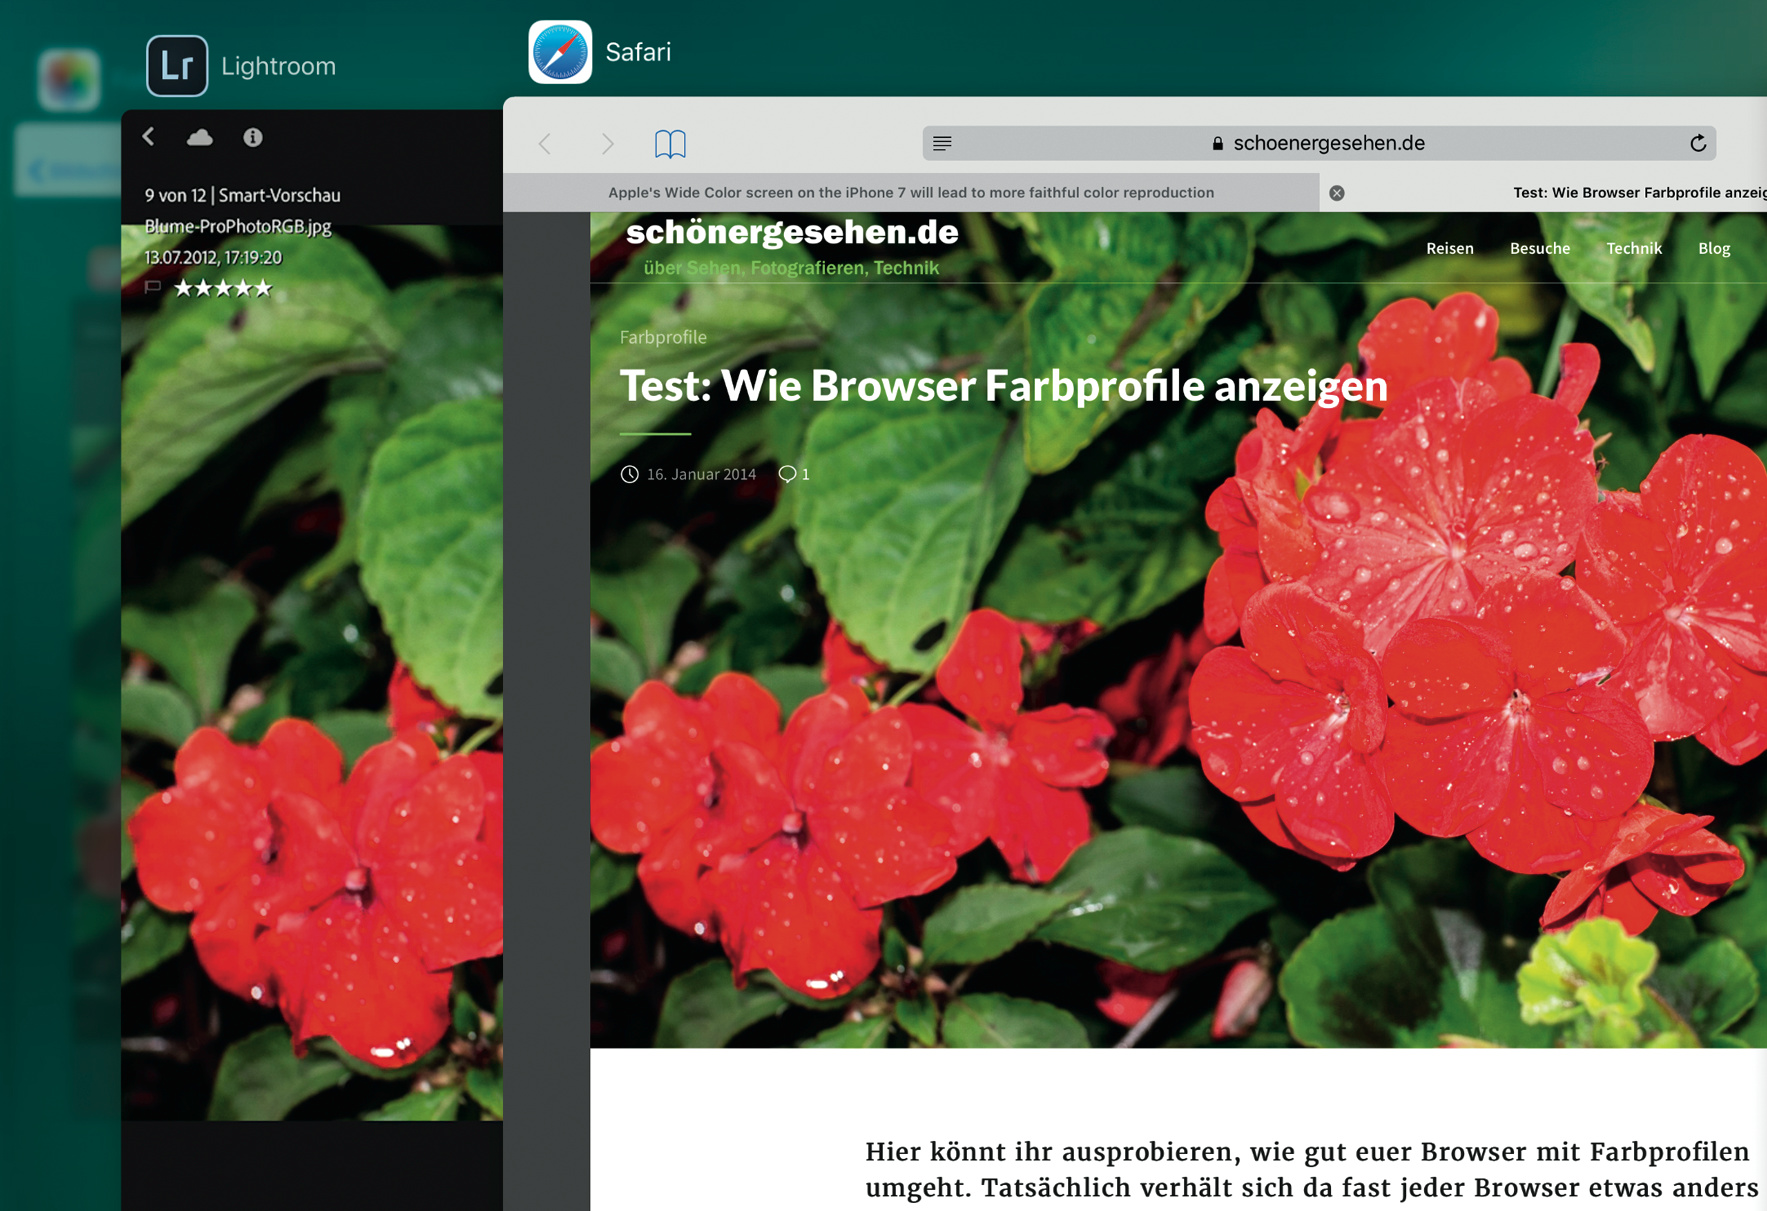1767x1211 pixels.
Task: Toggle the flag on the photo
Action: [152, 288]
